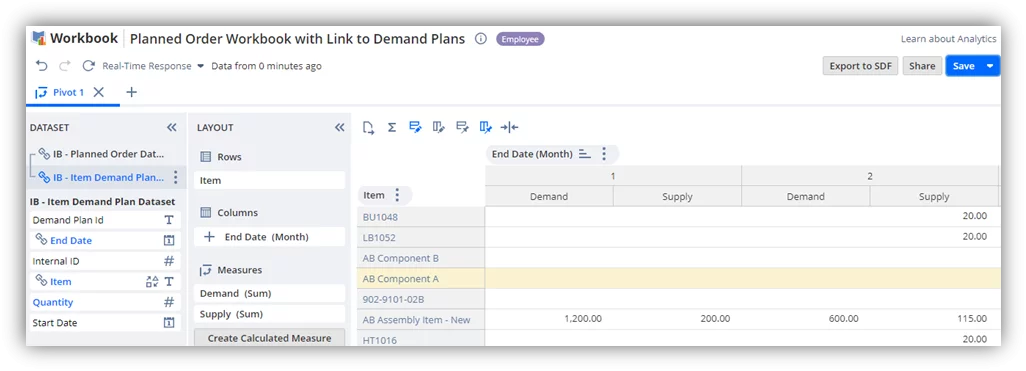Click the Export to SDF button
1026x371 pixels.
860,66
